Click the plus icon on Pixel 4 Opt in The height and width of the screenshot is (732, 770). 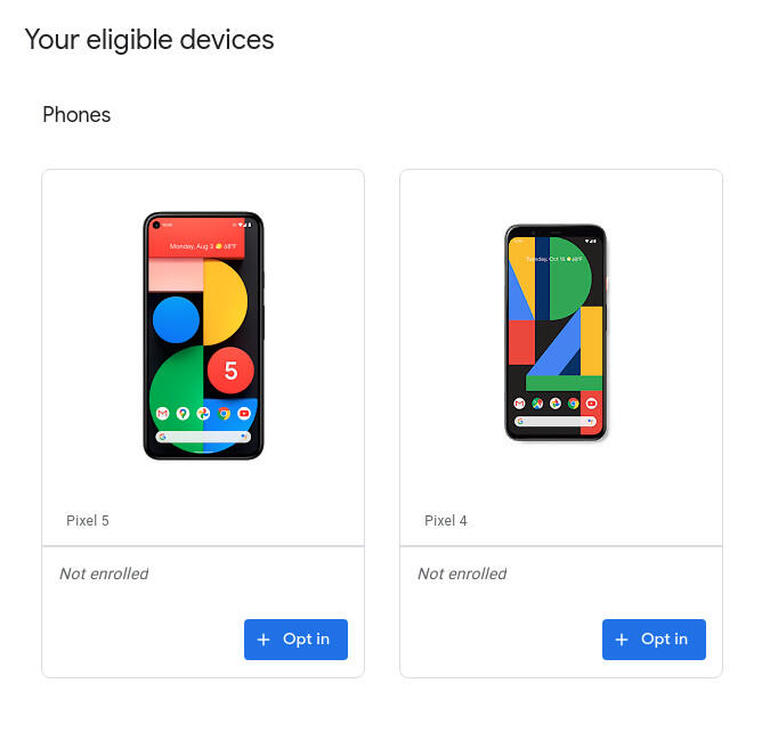[622, 640]
